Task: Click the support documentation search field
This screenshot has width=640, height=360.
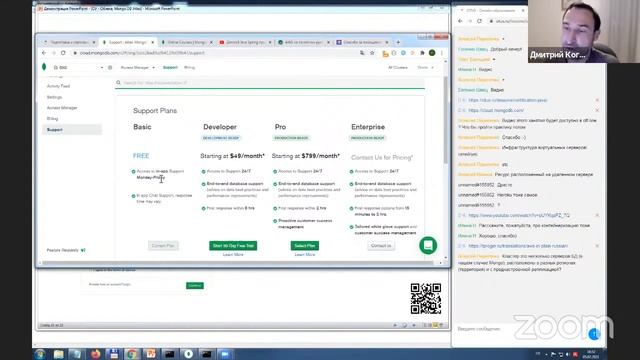Action: pos(270,83)
